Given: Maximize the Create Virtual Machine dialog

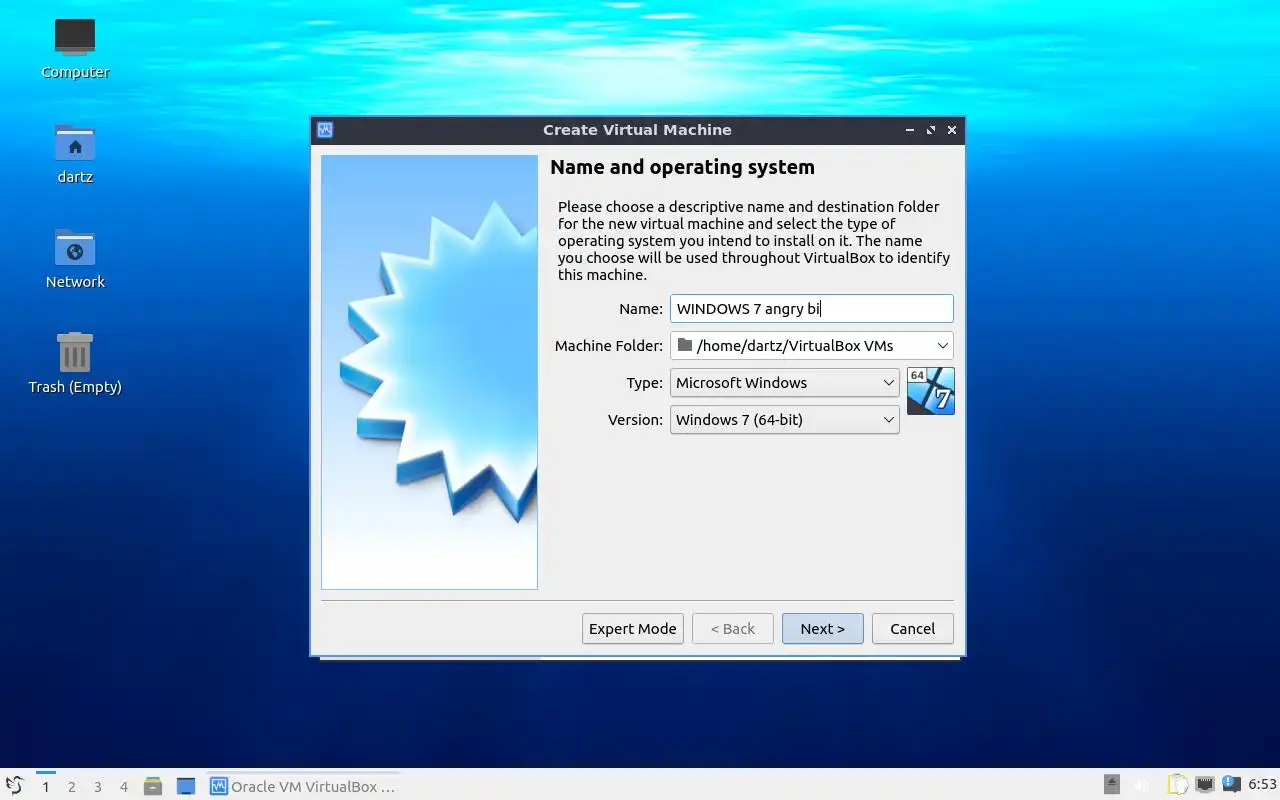Looking at the screenshot, I should pyautogui.click(x=931, y=130).
